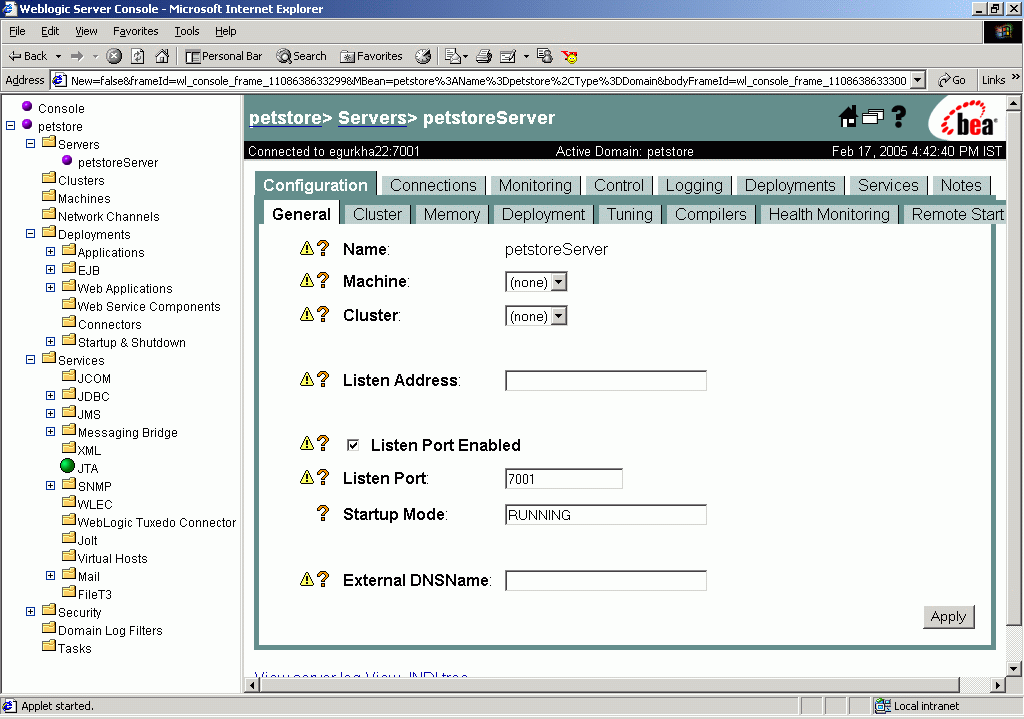Open the Personal Bar from the toolbar
Image resolution: width=1024 pixels, height=719 pixels.
coord(223,56)
